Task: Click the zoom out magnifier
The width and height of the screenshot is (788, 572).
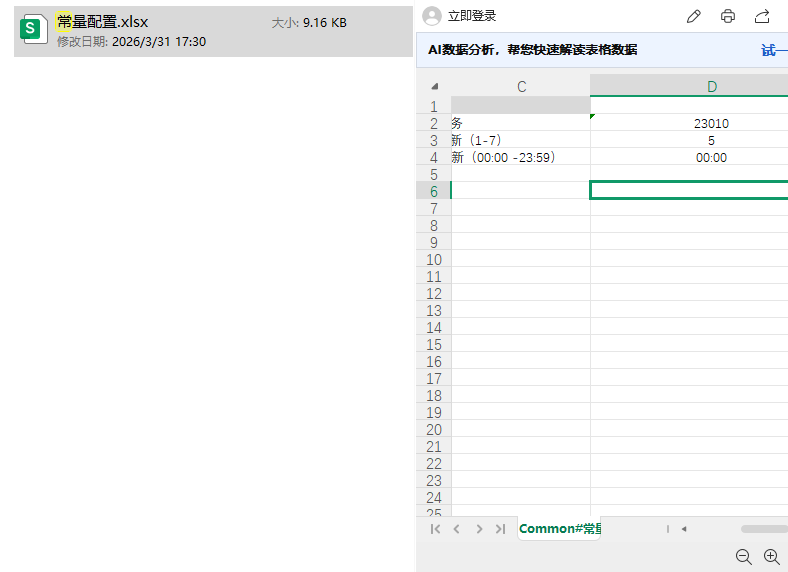Action: (743, 557)
